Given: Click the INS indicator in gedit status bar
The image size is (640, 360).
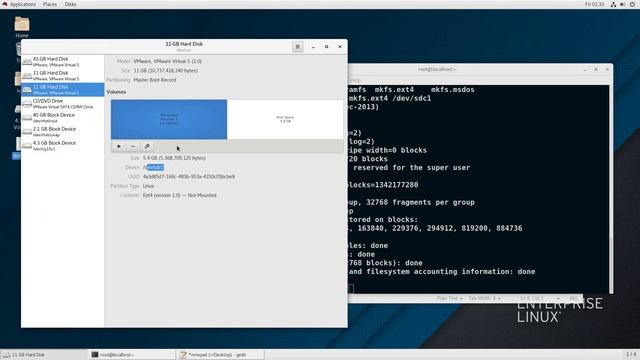Looking at the screenshot, I should [x=573, y=298].
